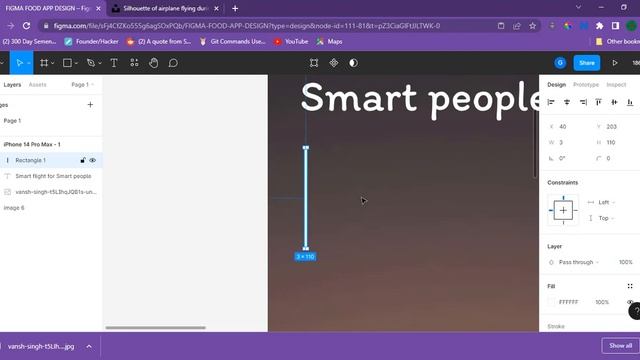
Task: Open Git Commands bookmark
Action: pos(232,42)
